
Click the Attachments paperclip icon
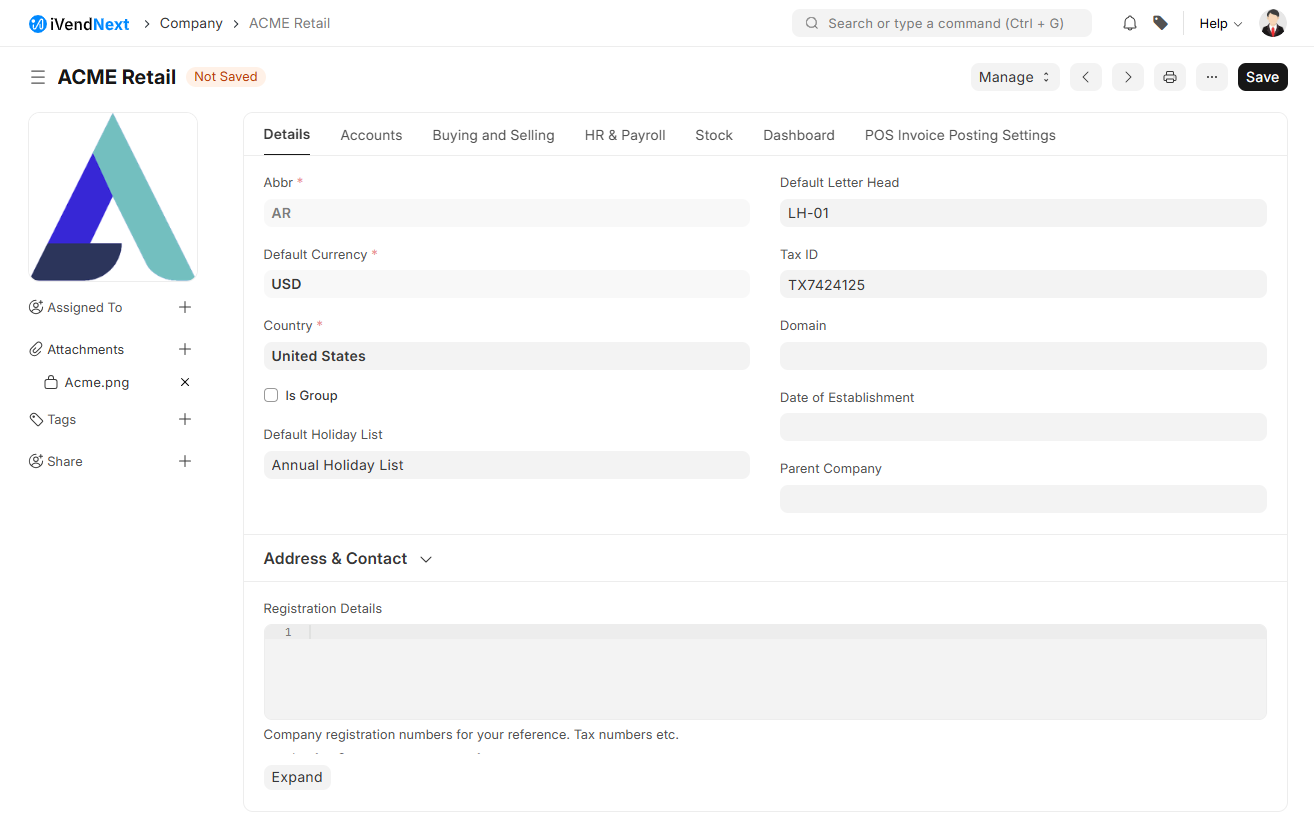point(37,349)
